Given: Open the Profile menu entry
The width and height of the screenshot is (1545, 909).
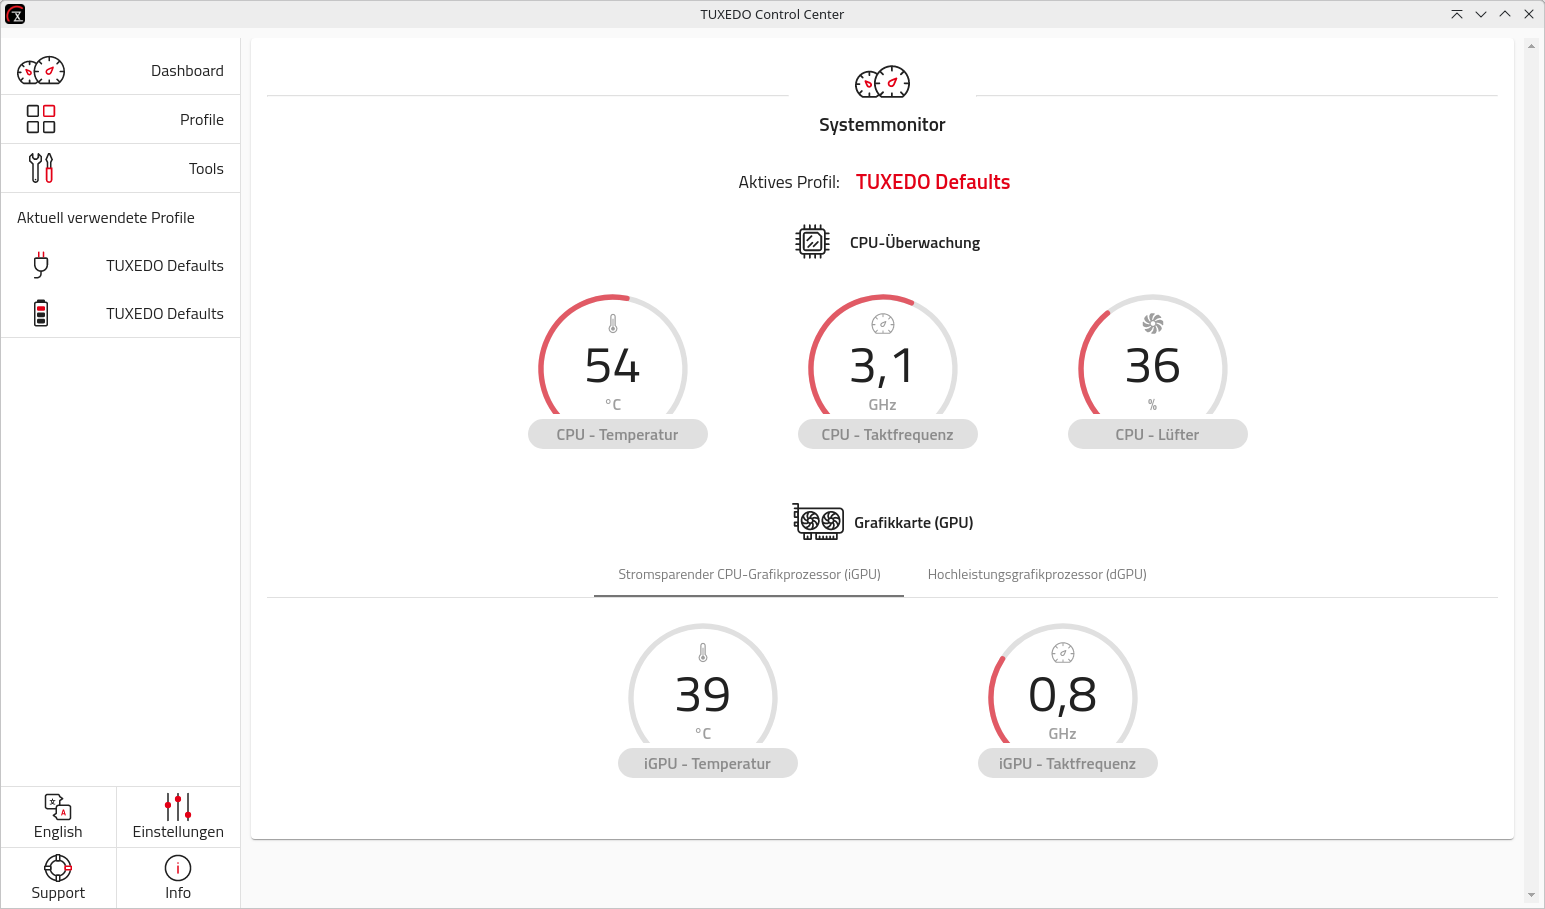Looking at the screenshot, I should pyautogui.click(x=202, y=120).
